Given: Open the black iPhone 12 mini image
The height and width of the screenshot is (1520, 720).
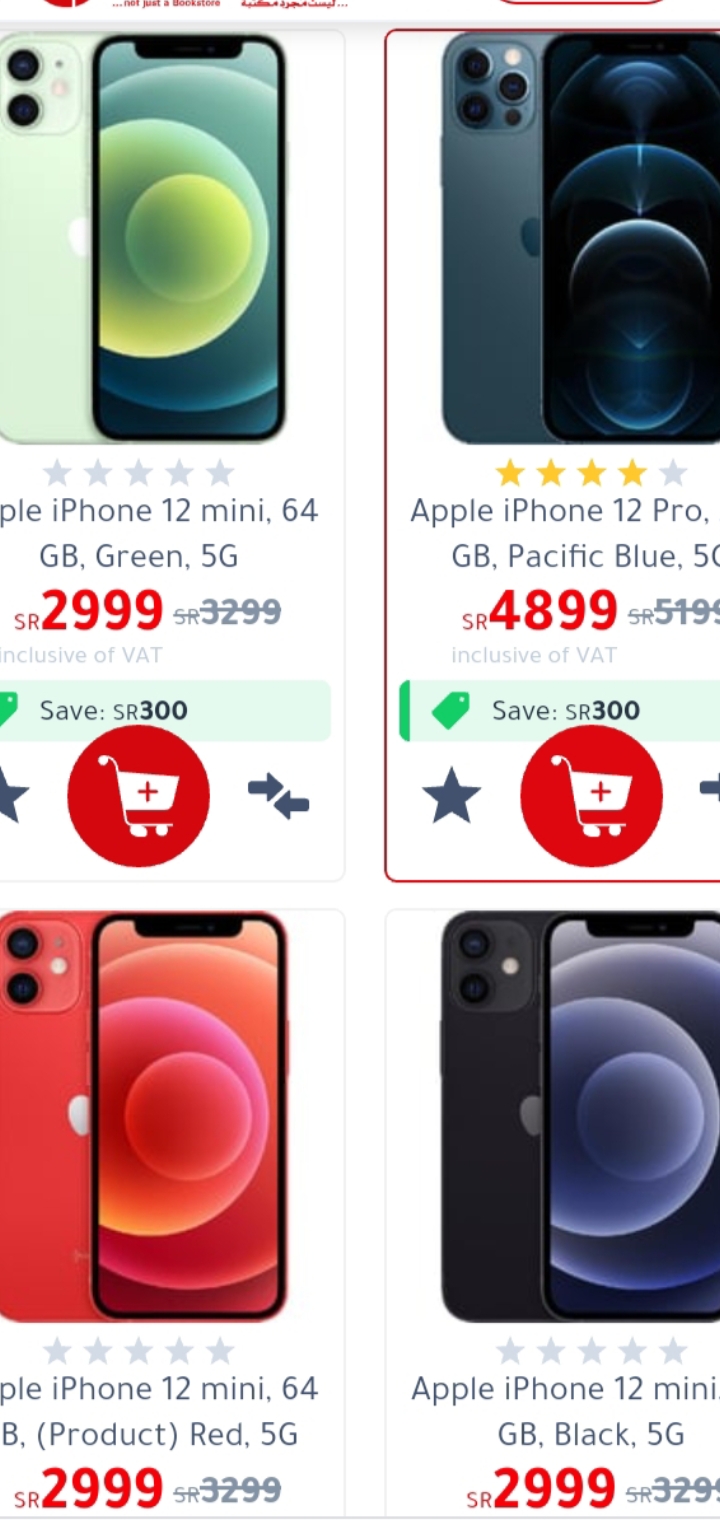Looking at the screenshot, I should click(x=580, y=1116).
